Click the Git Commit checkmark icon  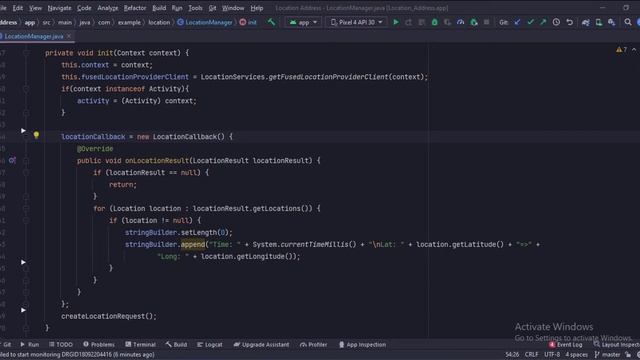tap(530, 22)
